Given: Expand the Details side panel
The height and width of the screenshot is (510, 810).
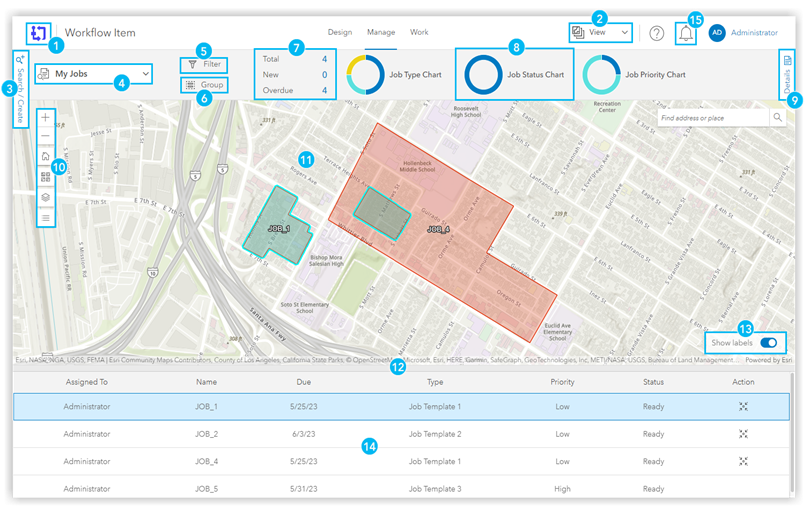Looking at the screenshot, I should point(787,76).
